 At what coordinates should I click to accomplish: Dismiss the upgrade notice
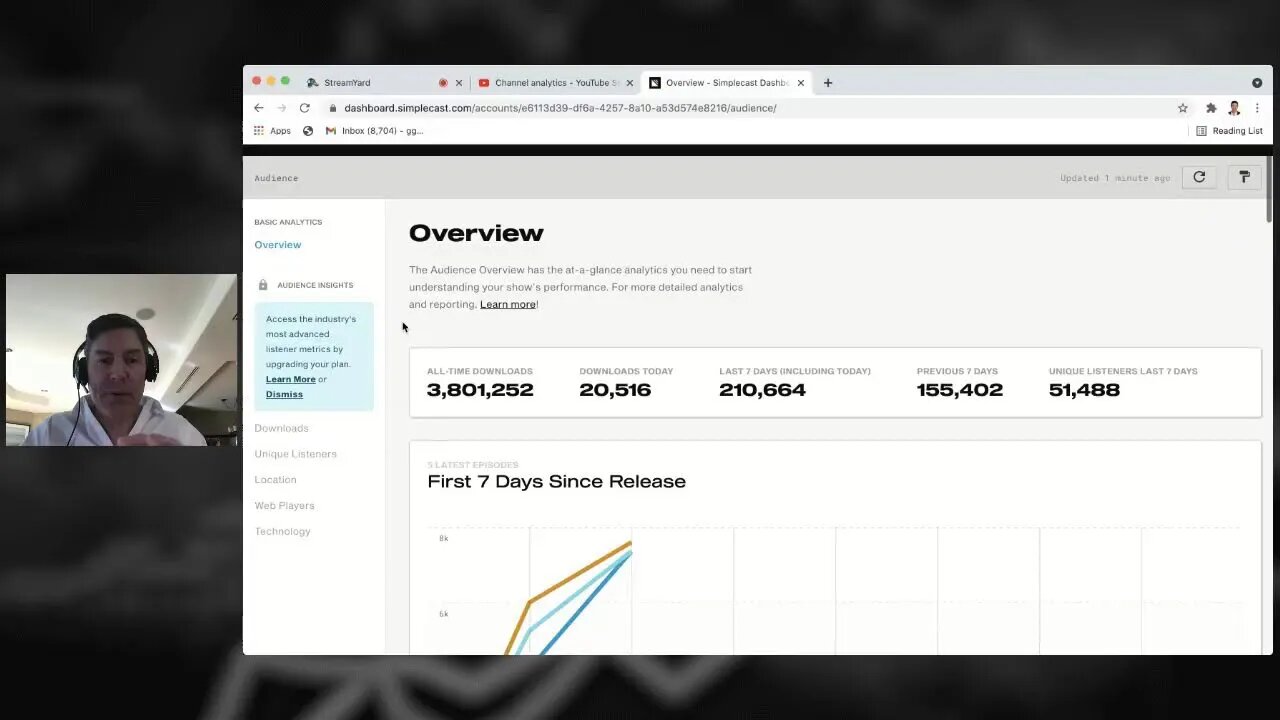pos(284,394)
